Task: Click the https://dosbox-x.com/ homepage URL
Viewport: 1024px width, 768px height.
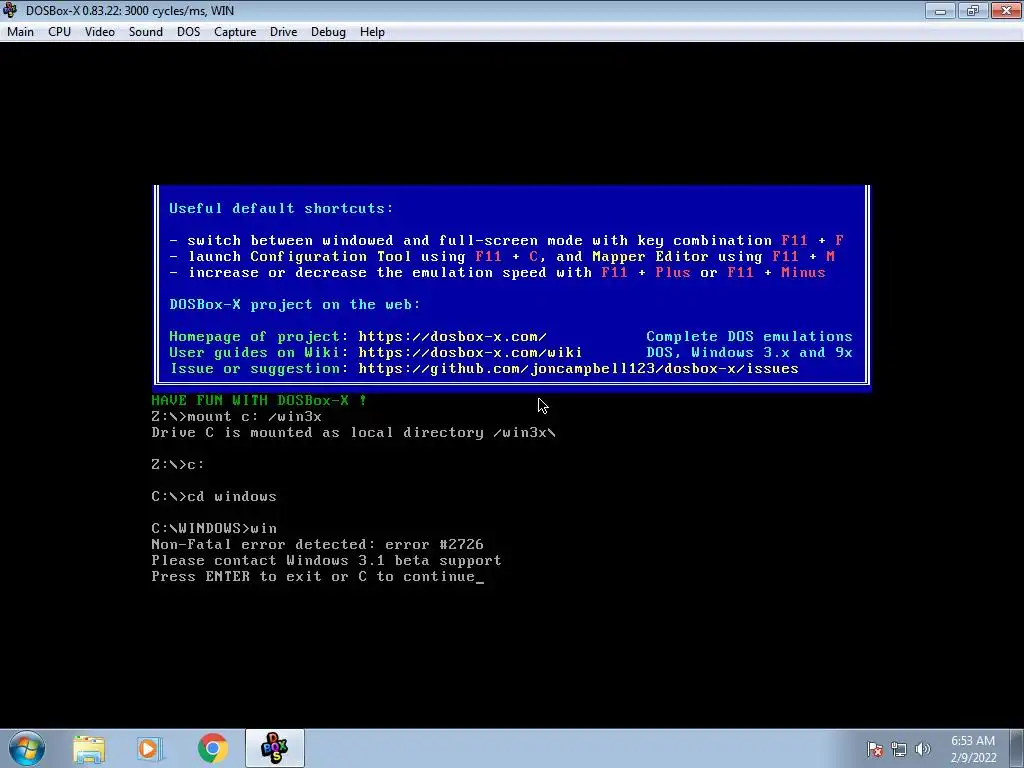Action: [452, 336]
